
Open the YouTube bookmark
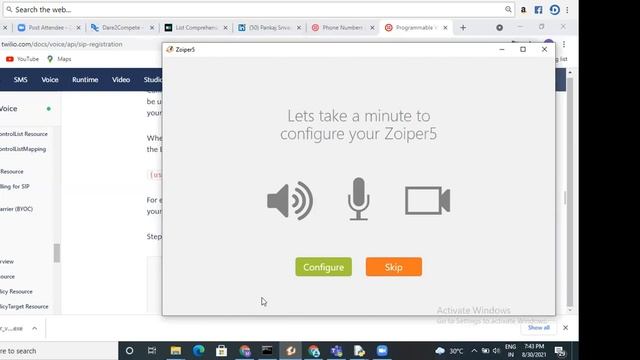pyautogui.click(x=22, y=59)
